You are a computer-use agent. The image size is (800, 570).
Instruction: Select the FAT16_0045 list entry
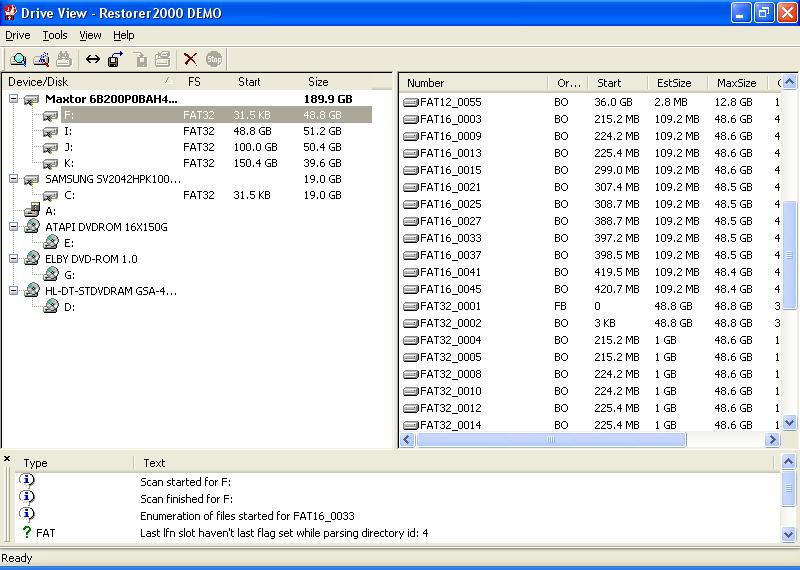(591, 289)
